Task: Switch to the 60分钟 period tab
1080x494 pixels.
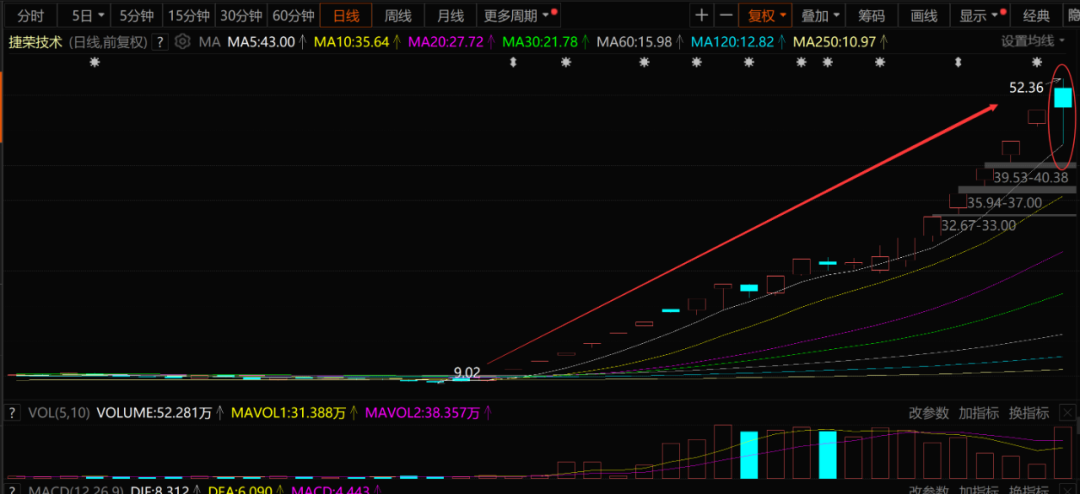Action: click(x=293, y=15)
